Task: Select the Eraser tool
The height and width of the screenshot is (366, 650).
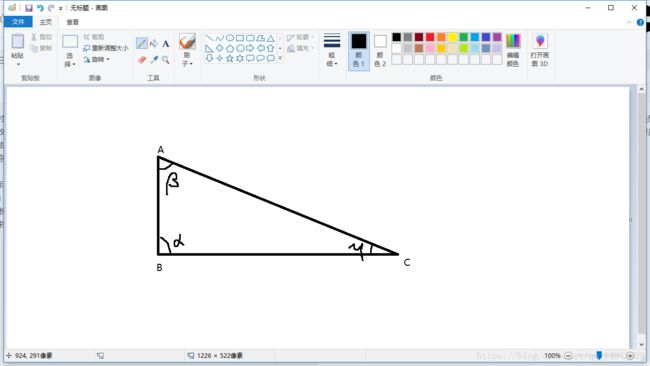Action: coord(142,60)
